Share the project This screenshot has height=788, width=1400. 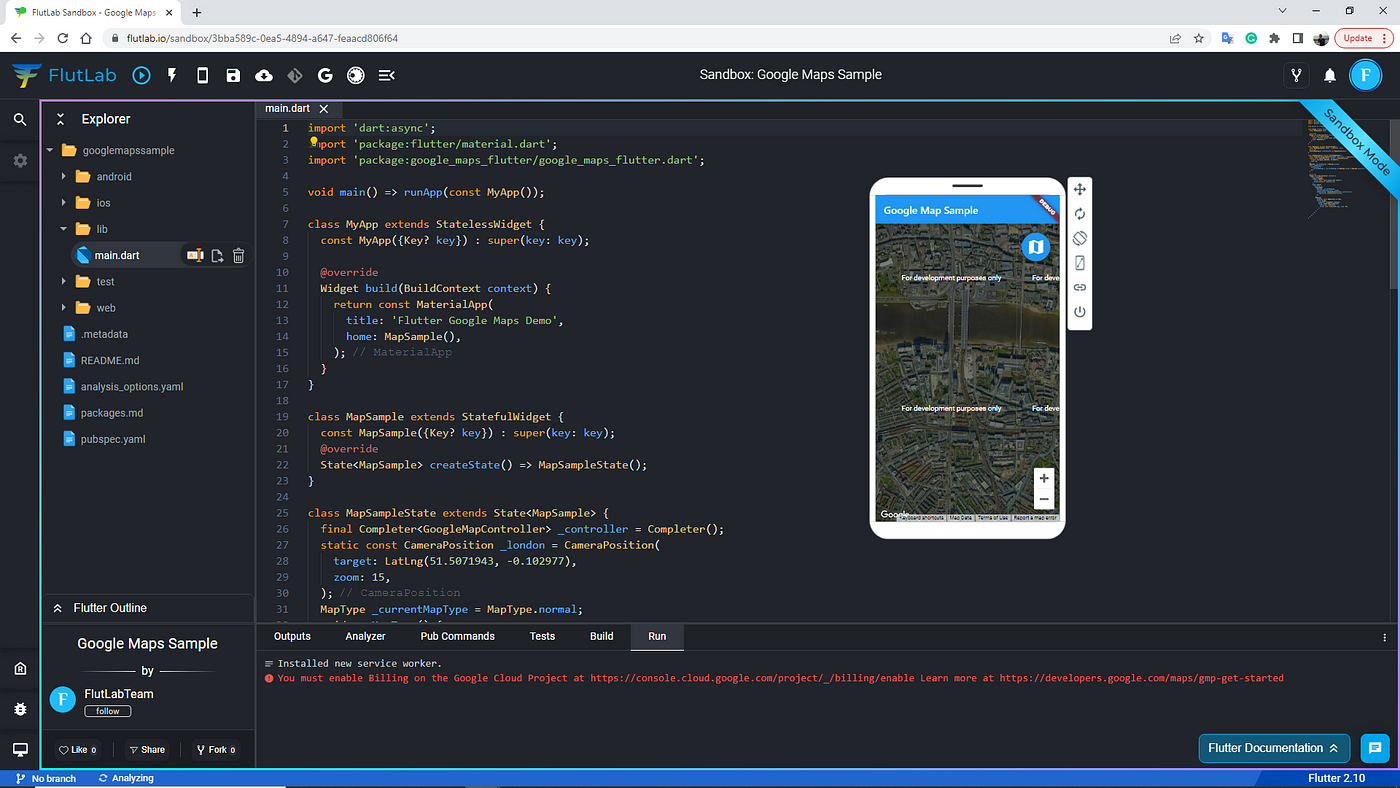(x=146, y=749)
